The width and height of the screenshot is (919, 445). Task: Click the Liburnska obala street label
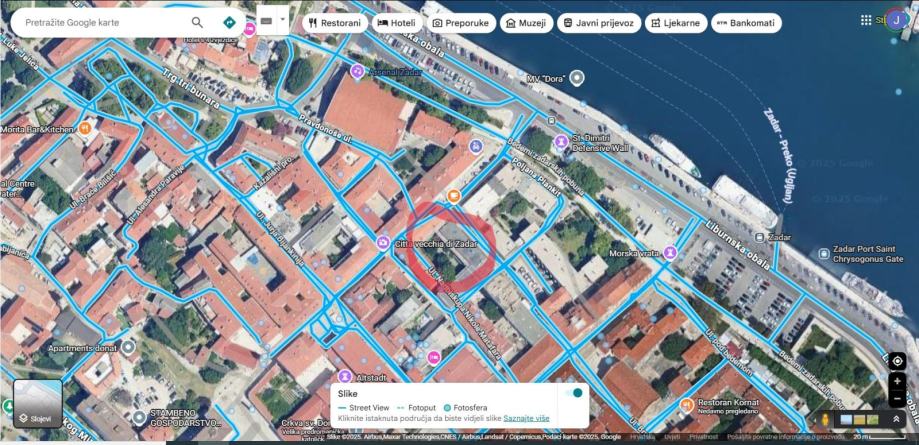click(x=740, y=244)
